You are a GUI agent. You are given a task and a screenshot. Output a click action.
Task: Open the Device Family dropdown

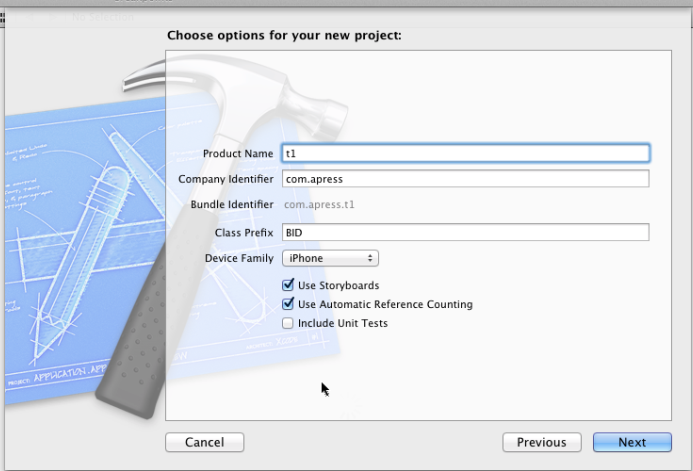tap(330, 258)
